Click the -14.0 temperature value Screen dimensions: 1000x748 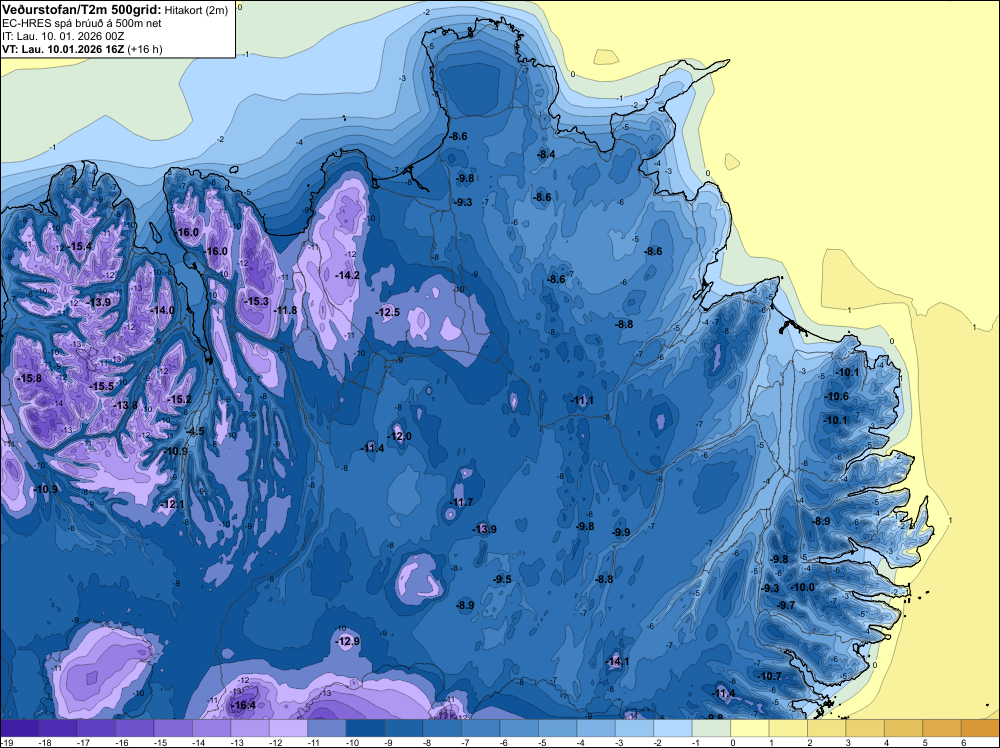[x=163, y=310]
